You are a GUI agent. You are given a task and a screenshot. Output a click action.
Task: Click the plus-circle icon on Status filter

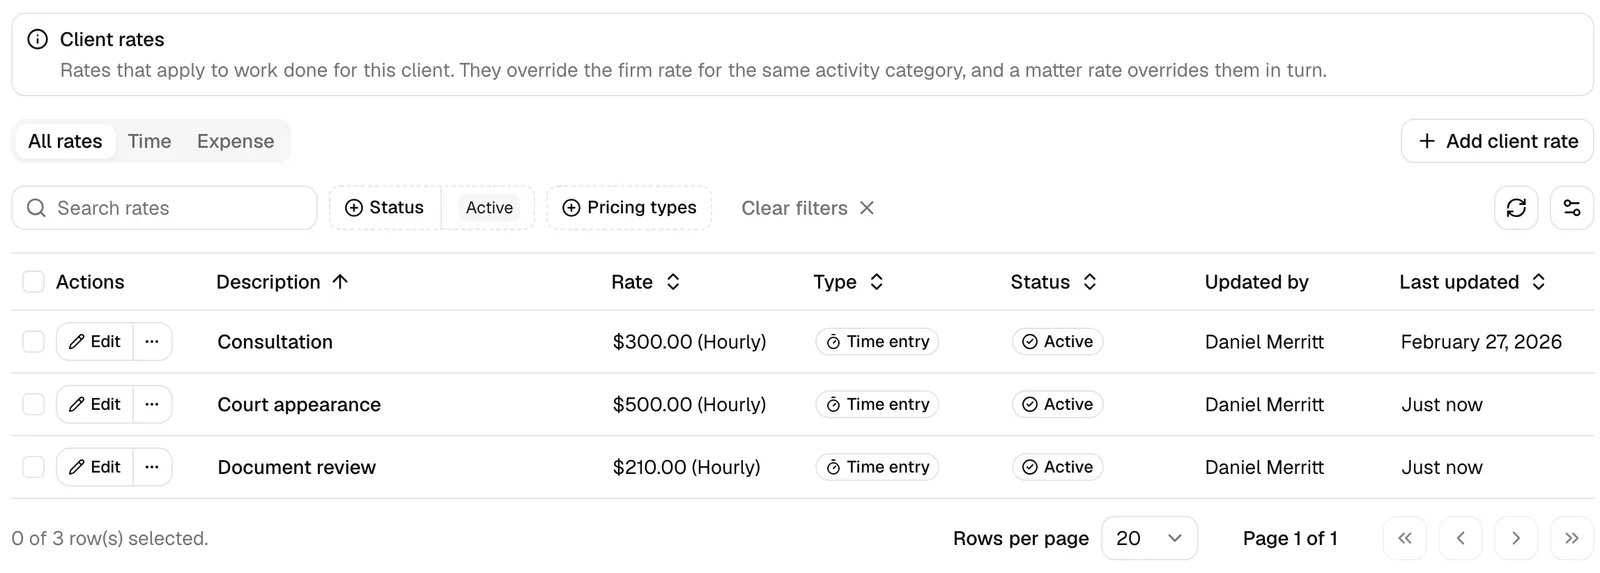pyautogui.click(x=354, y=208)
